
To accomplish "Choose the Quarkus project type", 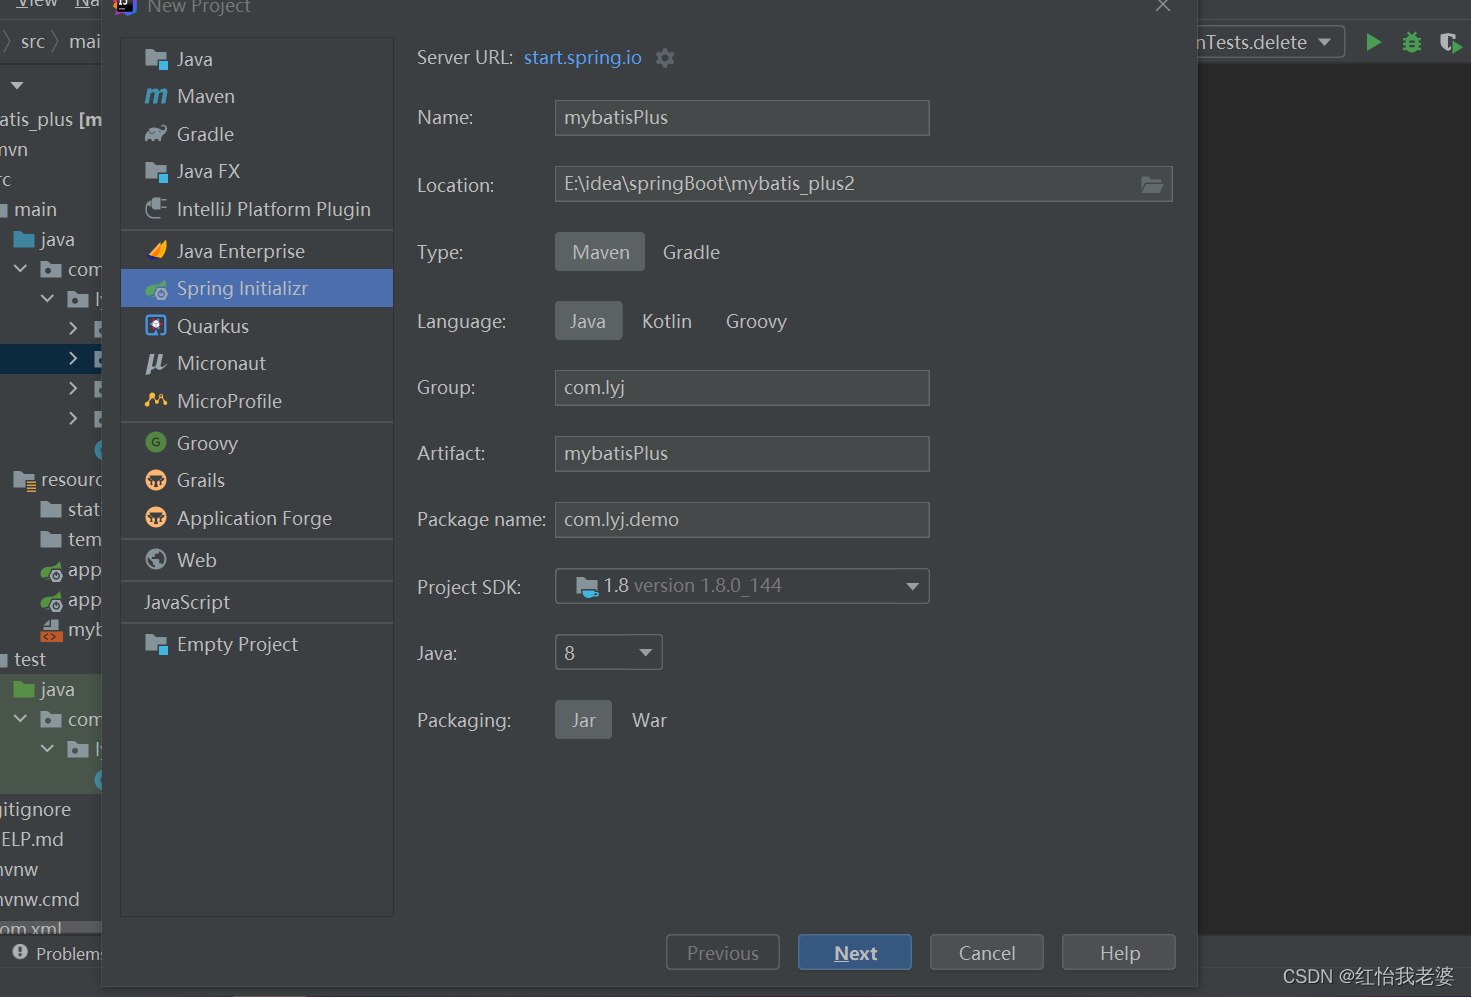I will [257, 326].
